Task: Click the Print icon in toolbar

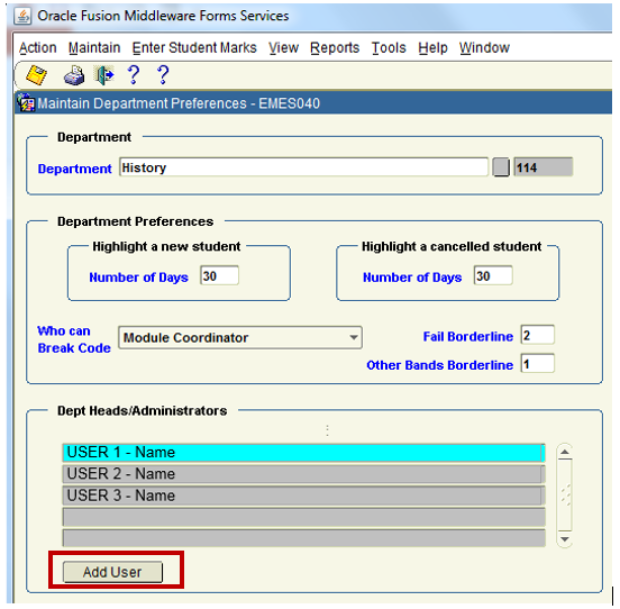Action: [74, 76]
